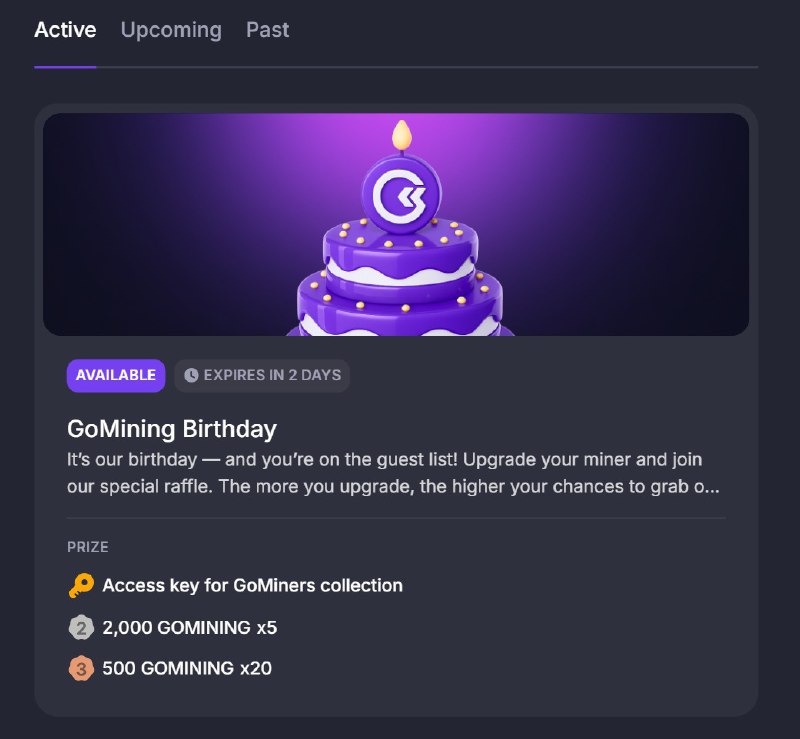Click the candle flame atop the cake
This screenshot has height=739, width=800.
(402, 135)
